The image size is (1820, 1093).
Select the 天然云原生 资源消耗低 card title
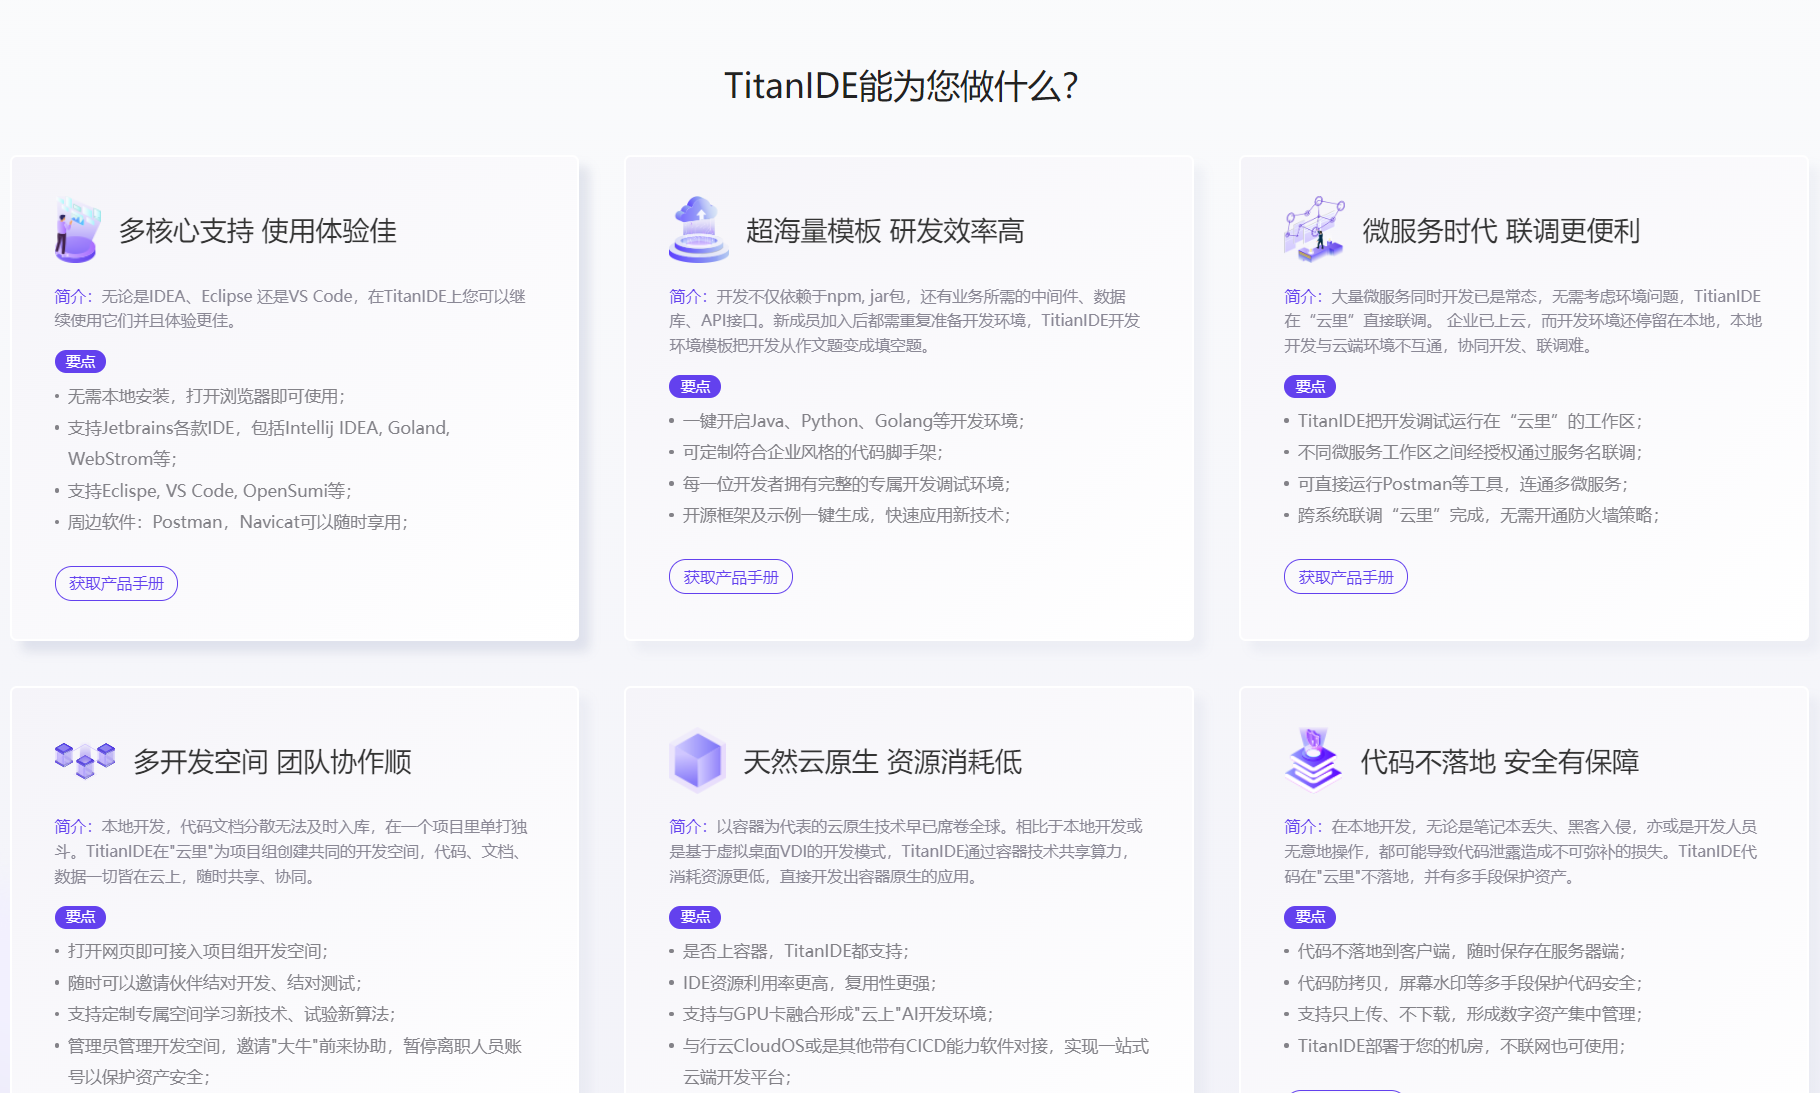coord(884,761)
